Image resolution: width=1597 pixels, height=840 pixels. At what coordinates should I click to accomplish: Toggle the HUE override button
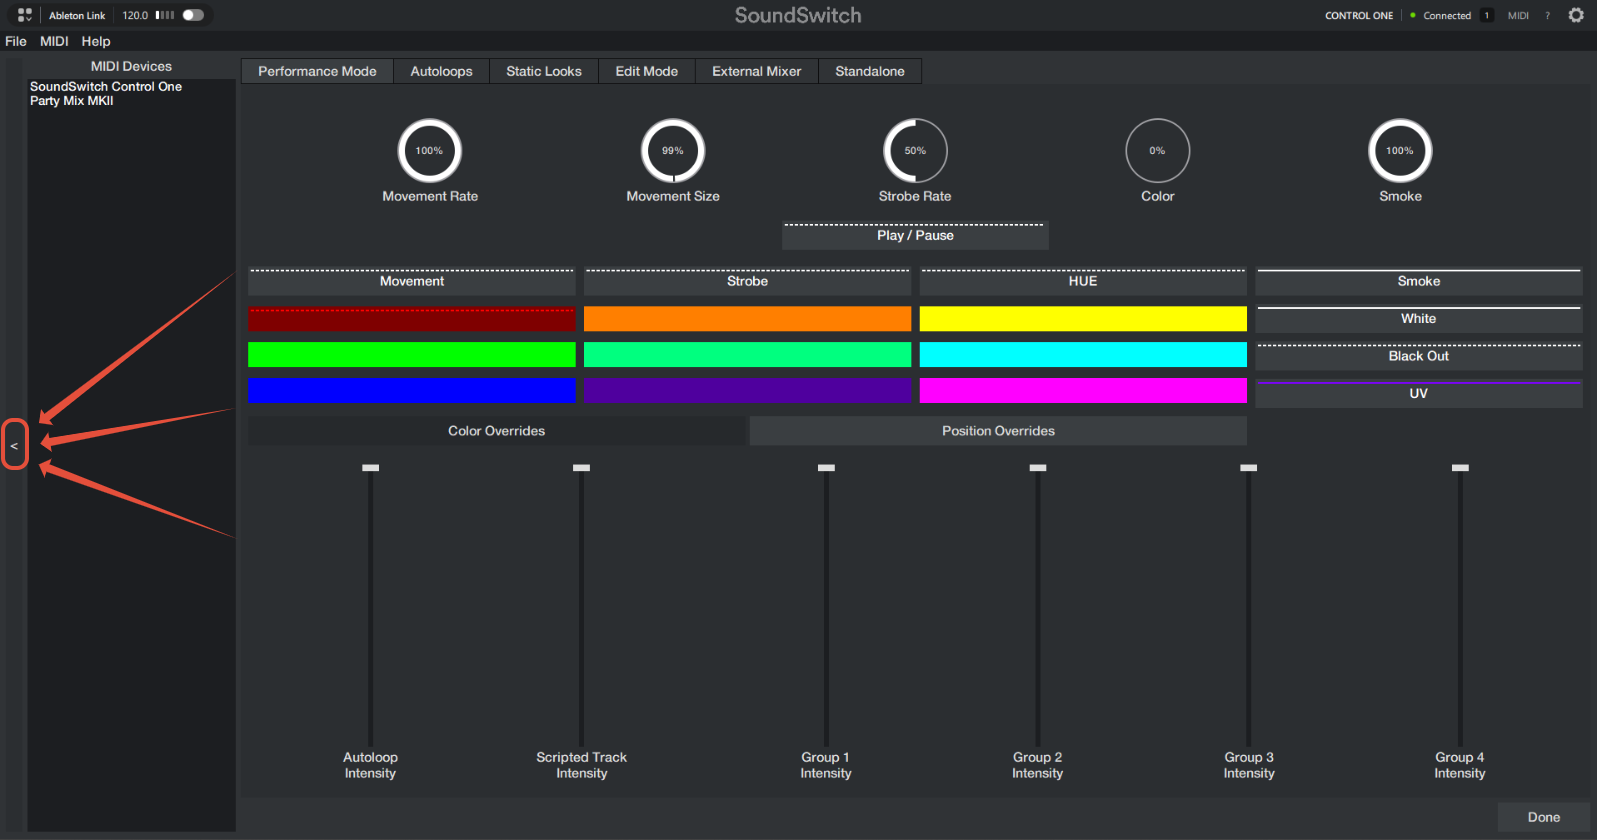[x=1083, y=281]
